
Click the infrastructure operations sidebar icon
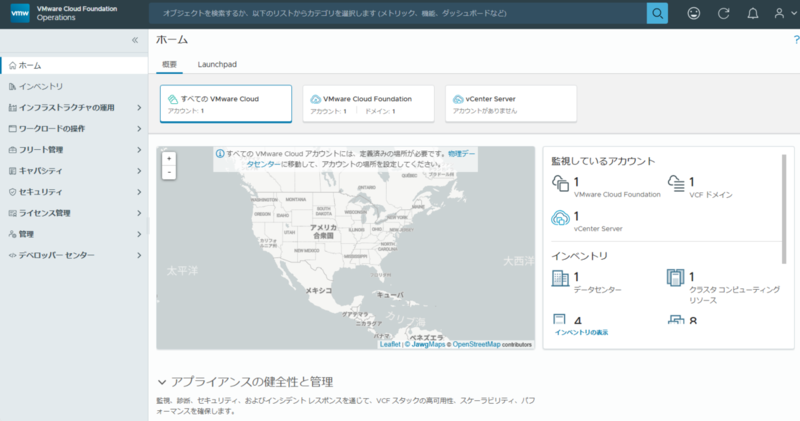click(x=12, y=108)
